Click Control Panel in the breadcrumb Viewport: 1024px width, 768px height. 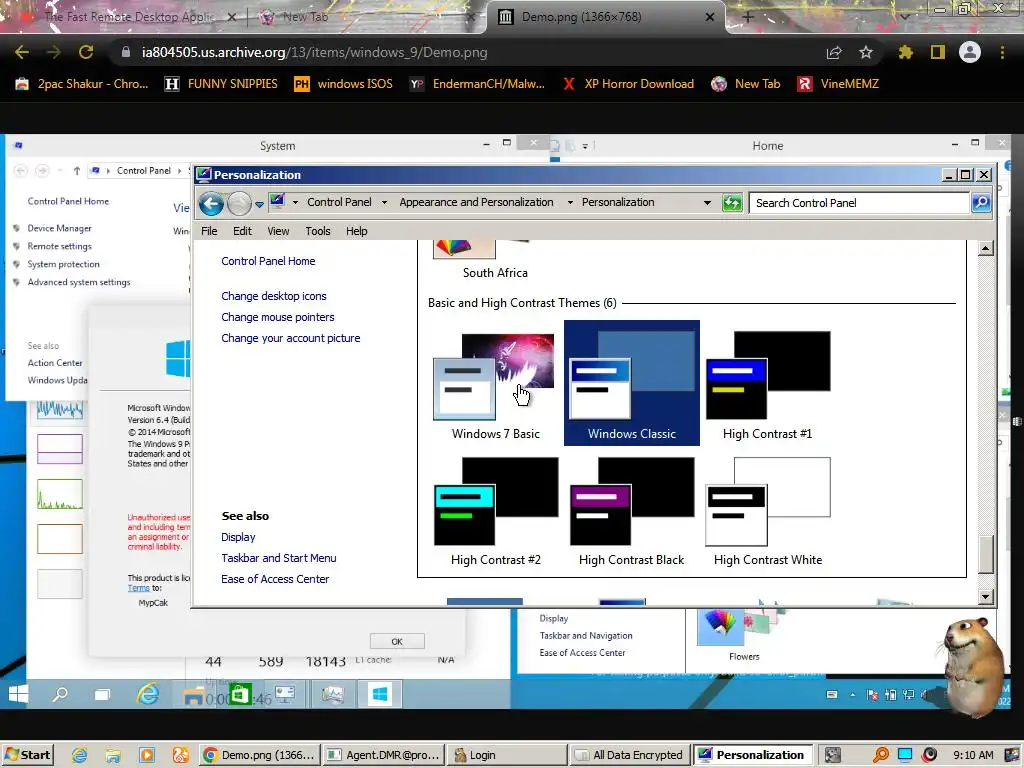[339, 202]
